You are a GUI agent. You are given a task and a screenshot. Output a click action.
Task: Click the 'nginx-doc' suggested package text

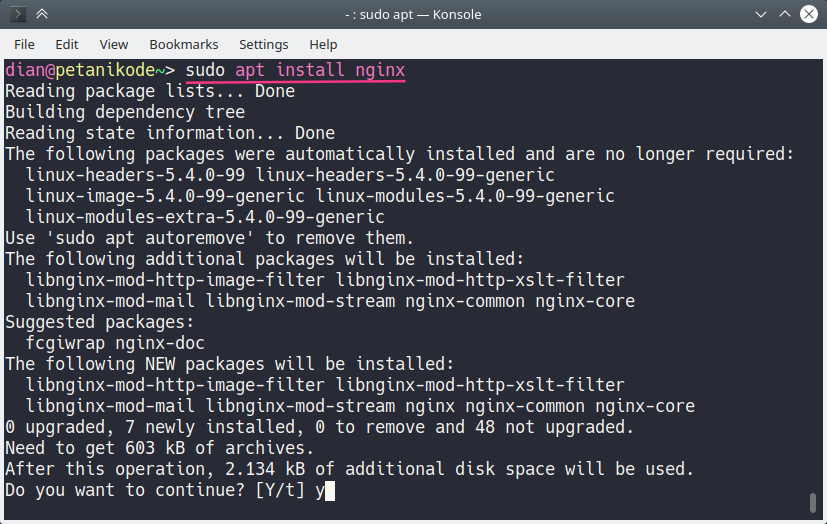point(160,343)
